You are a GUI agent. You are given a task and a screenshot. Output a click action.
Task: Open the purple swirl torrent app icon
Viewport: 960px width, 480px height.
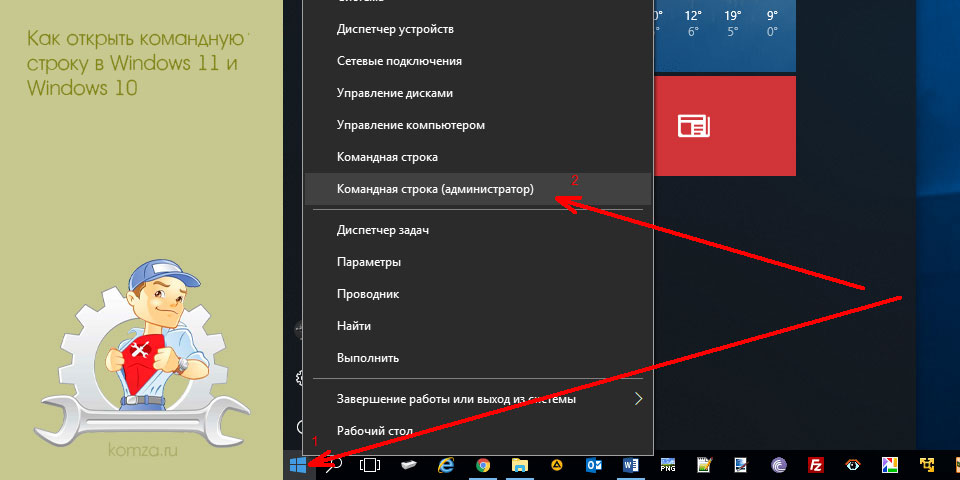[778, 465]
